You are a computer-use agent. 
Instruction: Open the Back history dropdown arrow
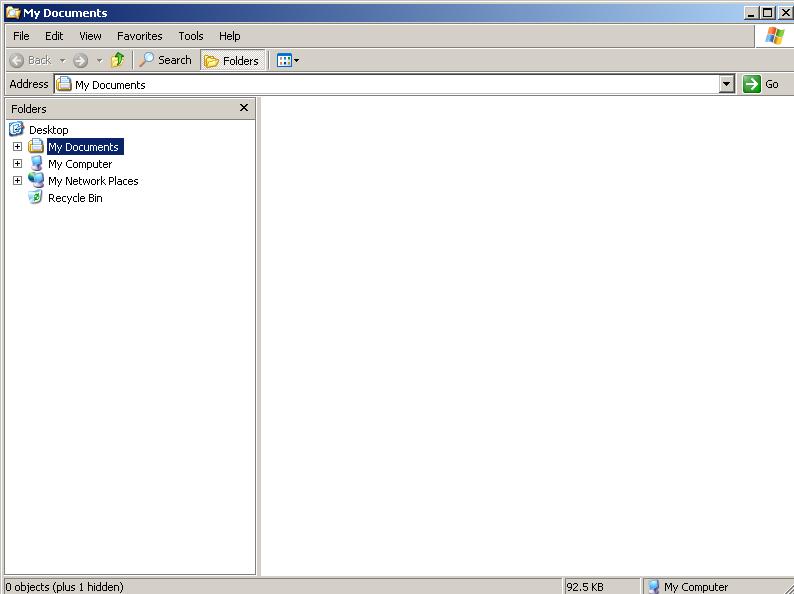pyautogui.click(x=63, y=60)
